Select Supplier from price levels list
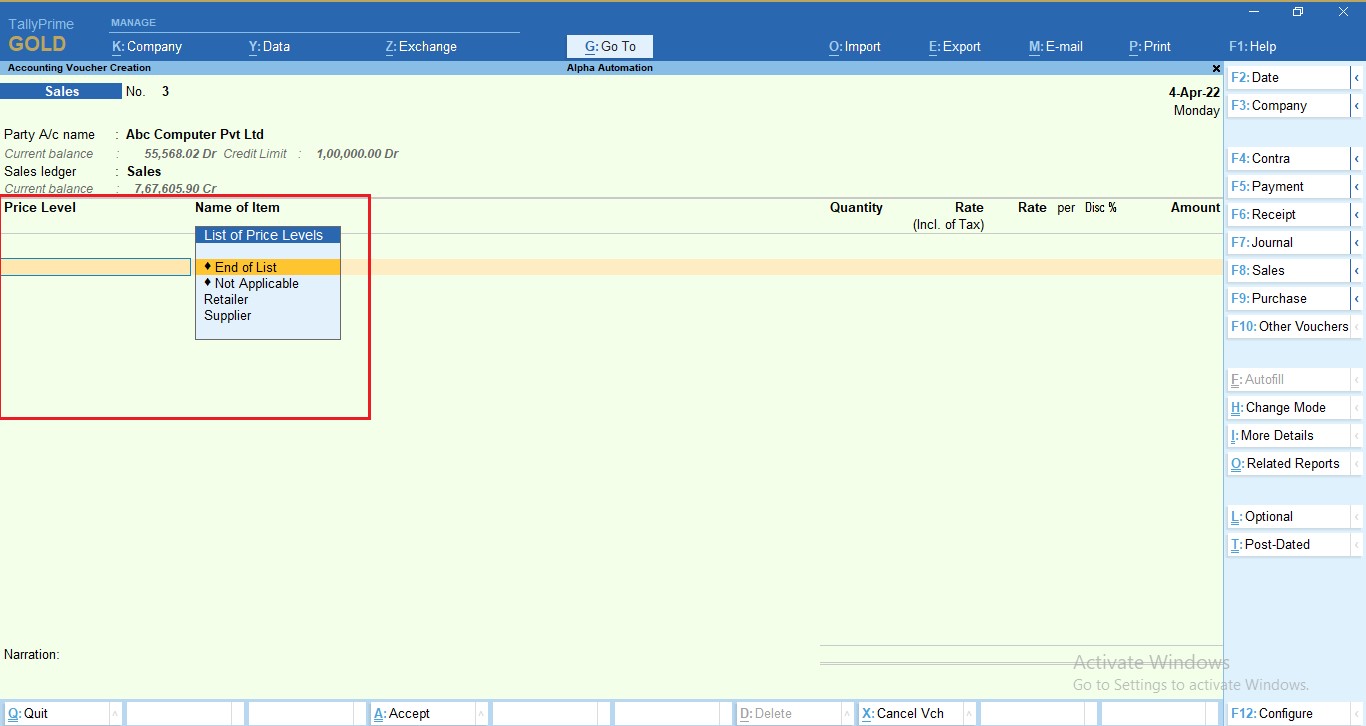 coord(227,315)
